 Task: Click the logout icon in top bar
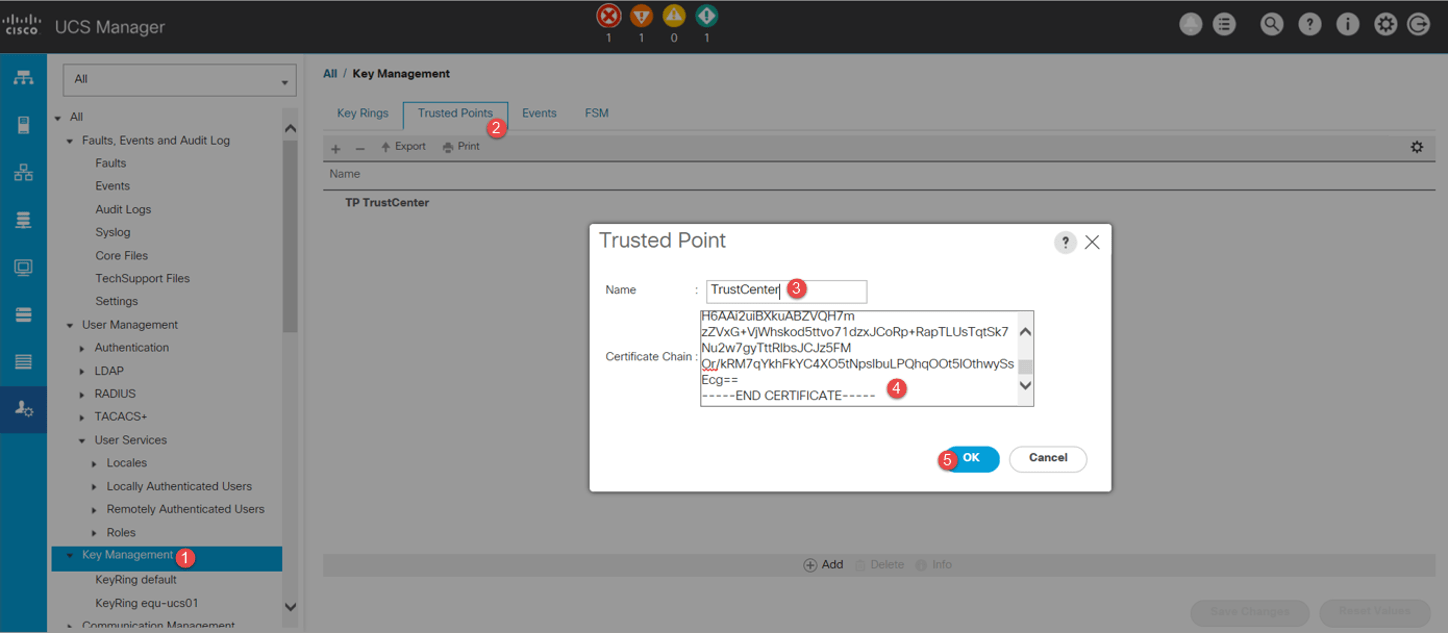coord(1418,25)
